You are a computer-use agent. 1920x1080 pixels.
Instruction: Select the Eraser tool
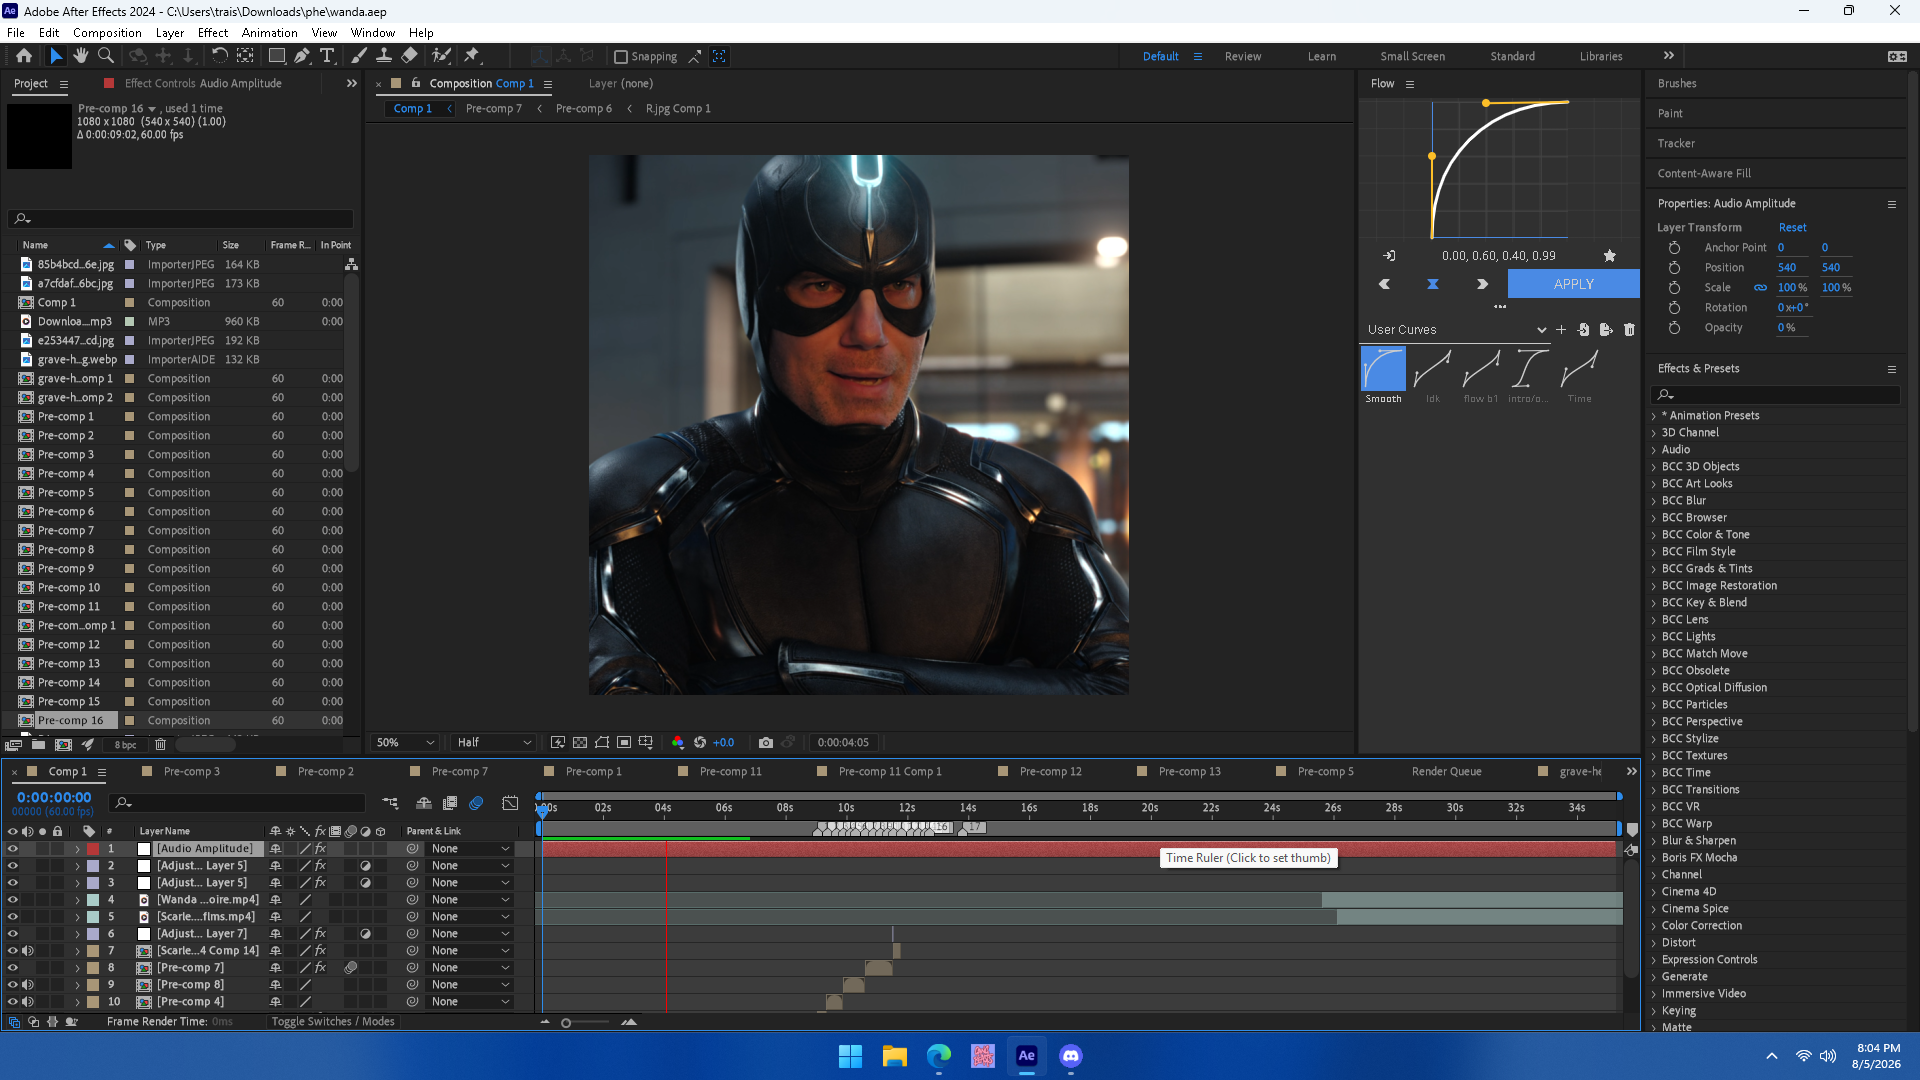(409, 56)
